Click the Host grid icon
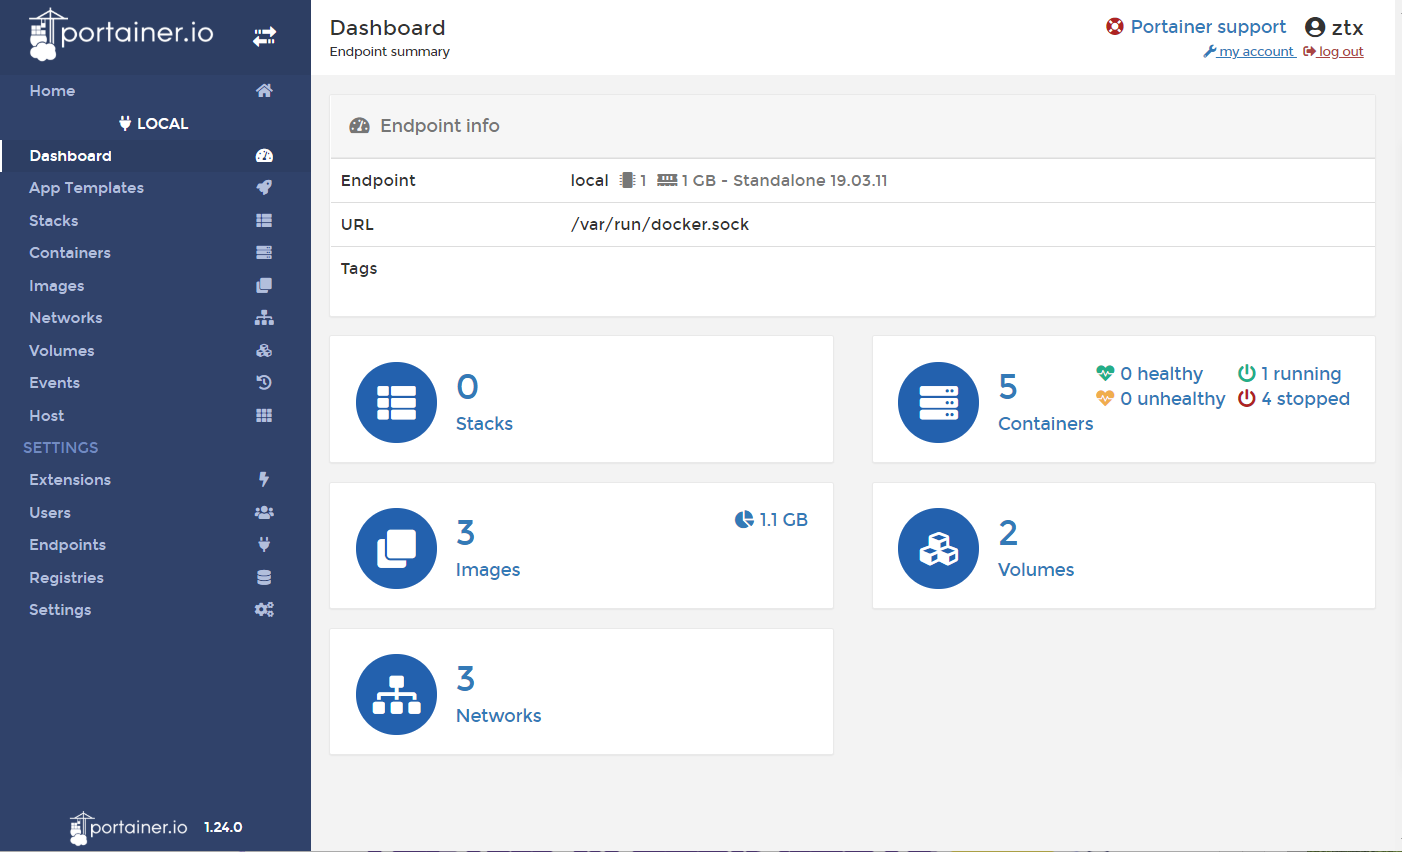The image size is (1402, 852). pyautogui.click(x=264, y=416)
